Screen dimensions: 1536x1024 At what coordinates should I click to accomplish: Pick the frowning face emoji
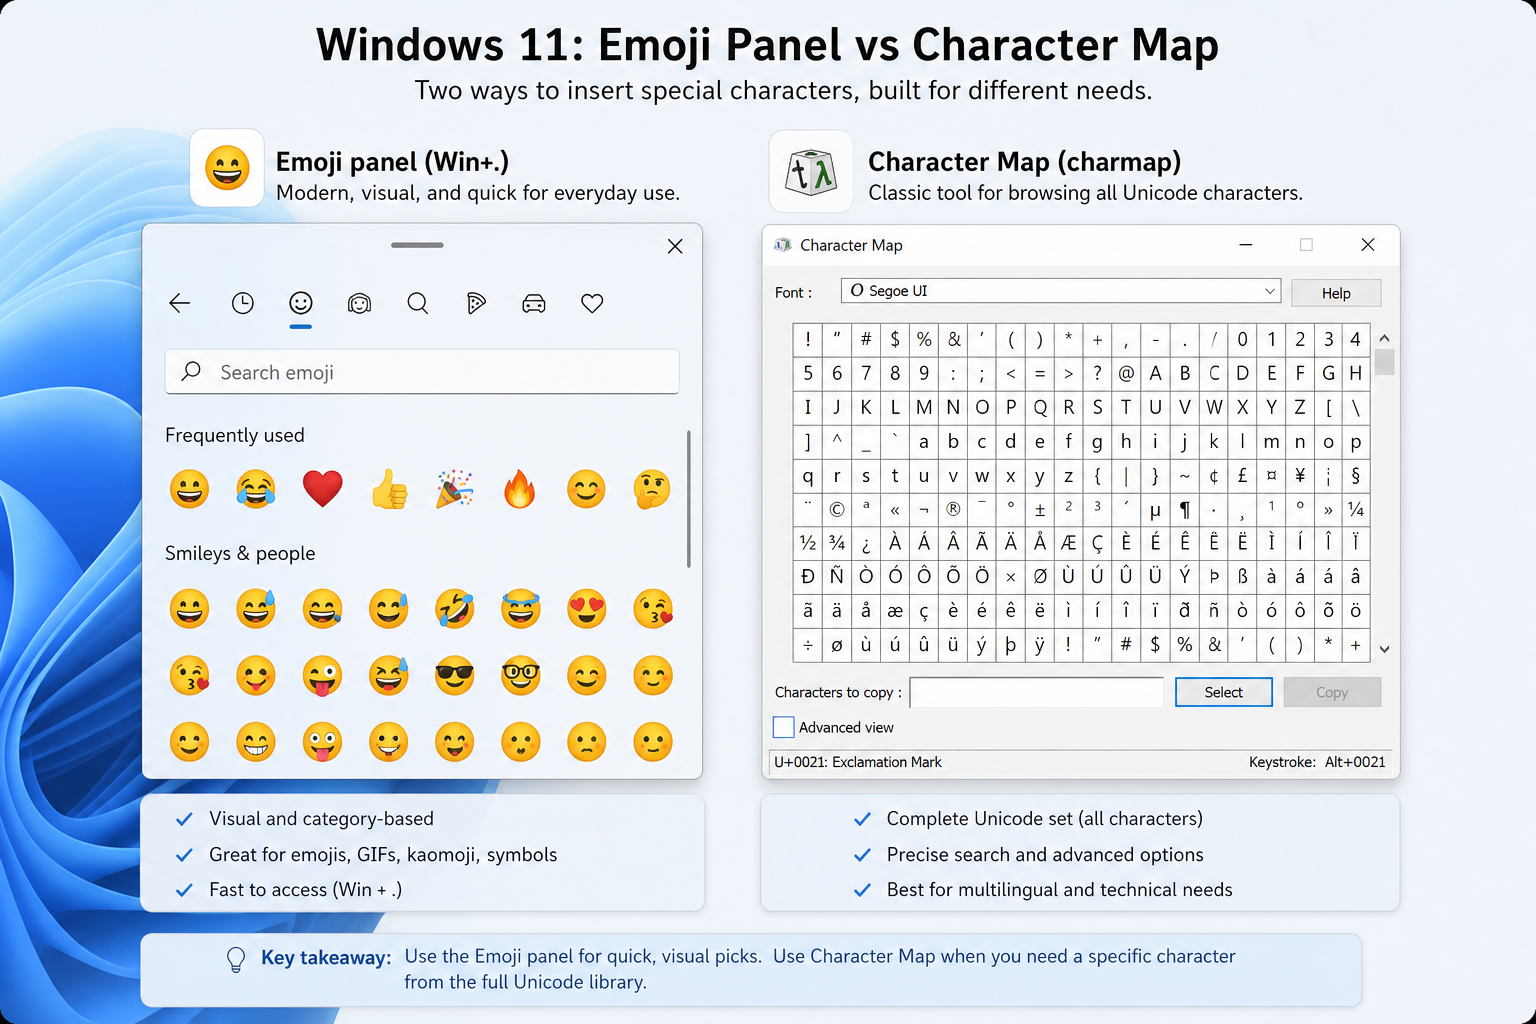[x=587, y=742]
